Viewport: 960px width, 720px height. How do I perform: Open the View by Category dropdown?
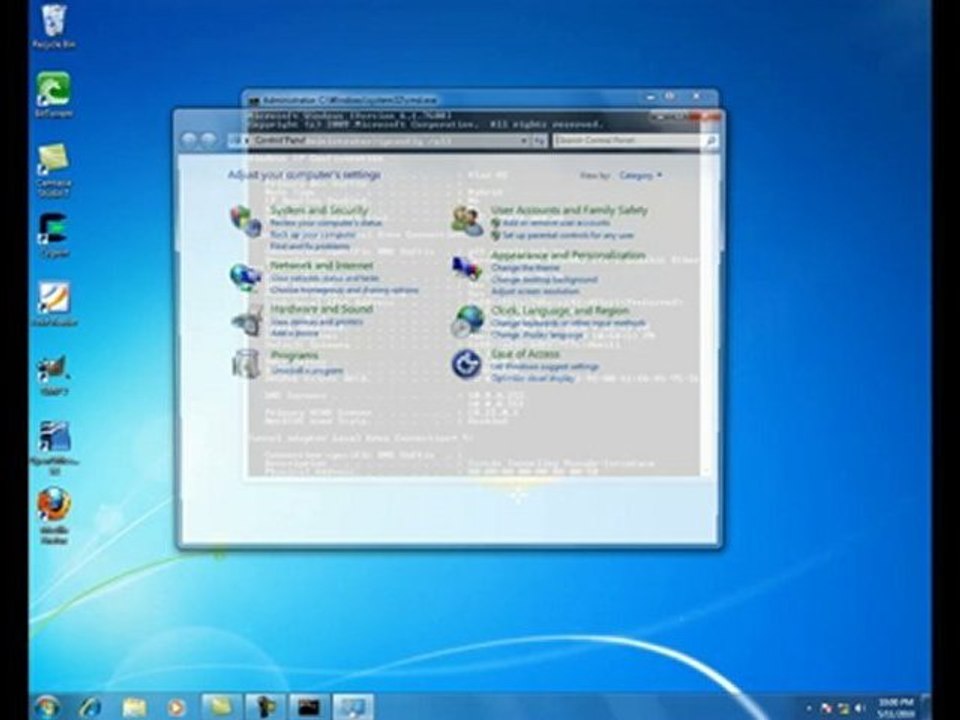(x=640, y=176)
